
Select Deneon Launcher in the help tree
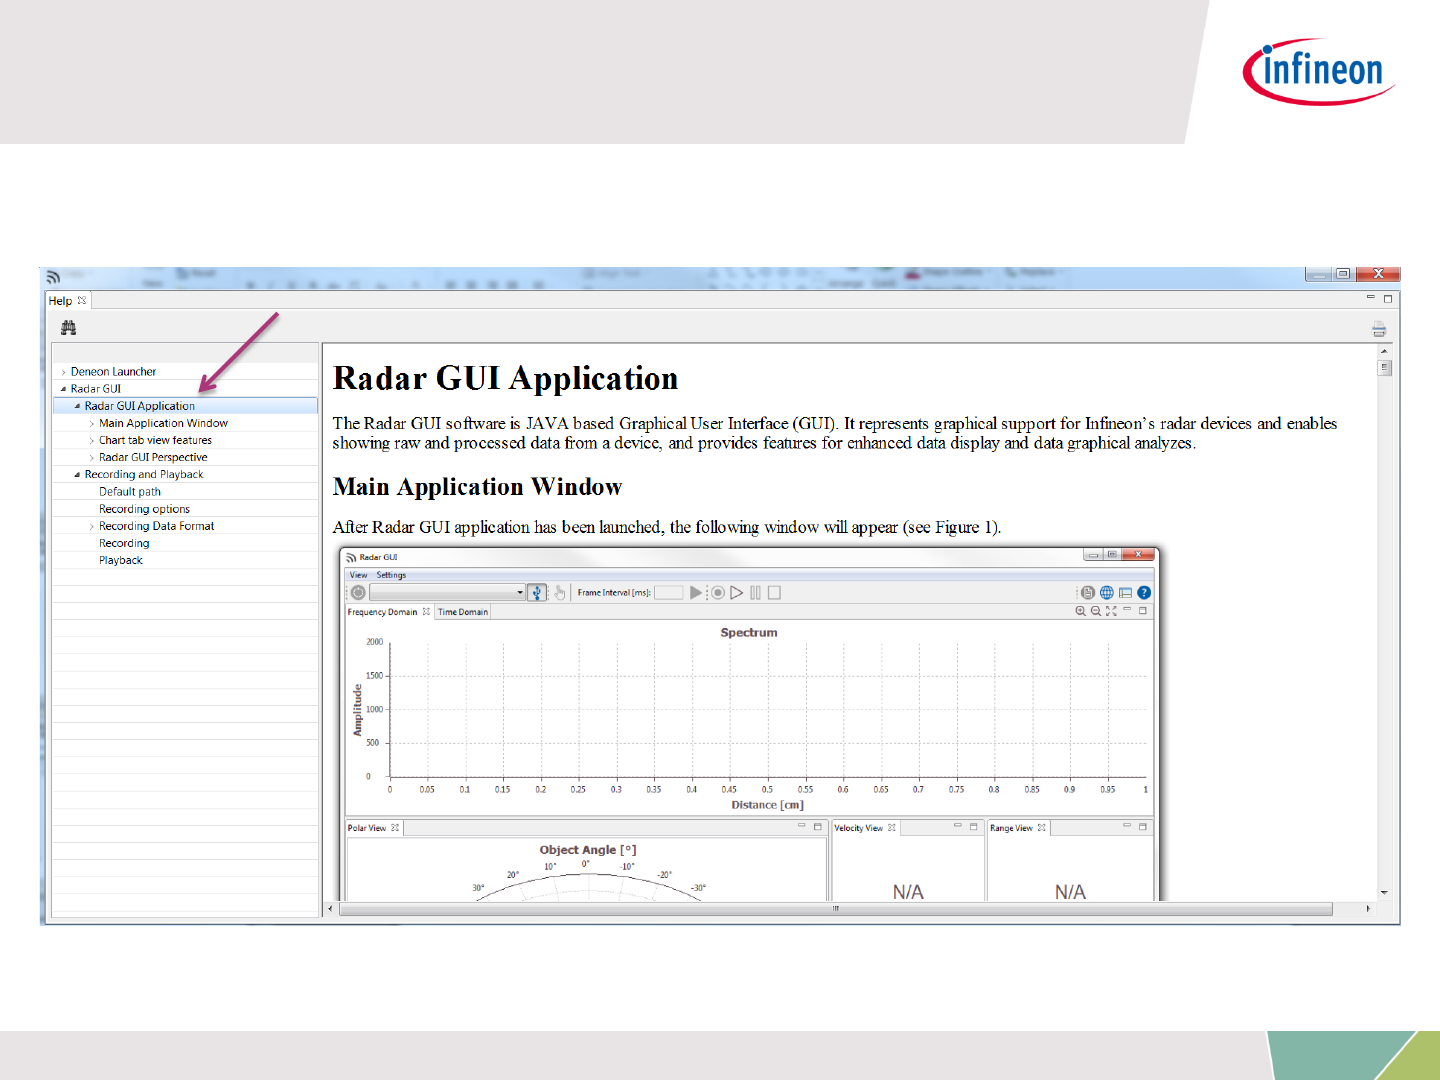coord(113,372)
